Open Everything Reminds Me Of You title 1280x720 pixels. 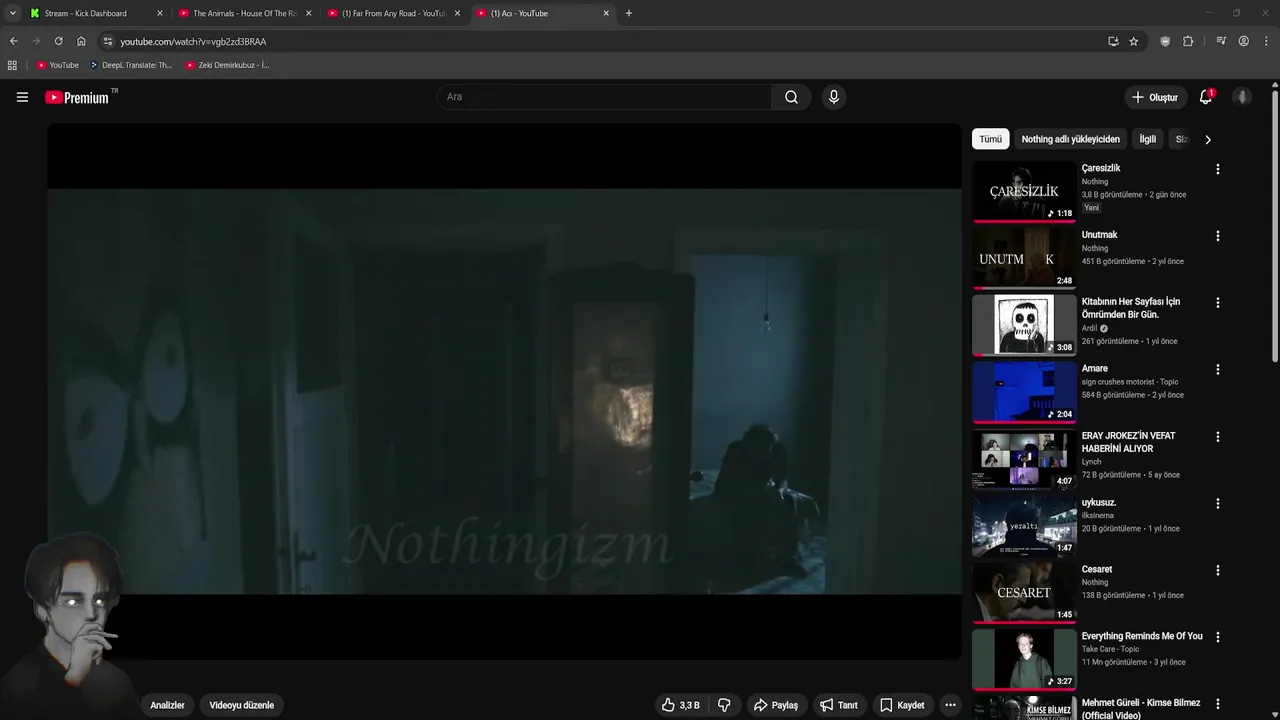[1142, 636]
